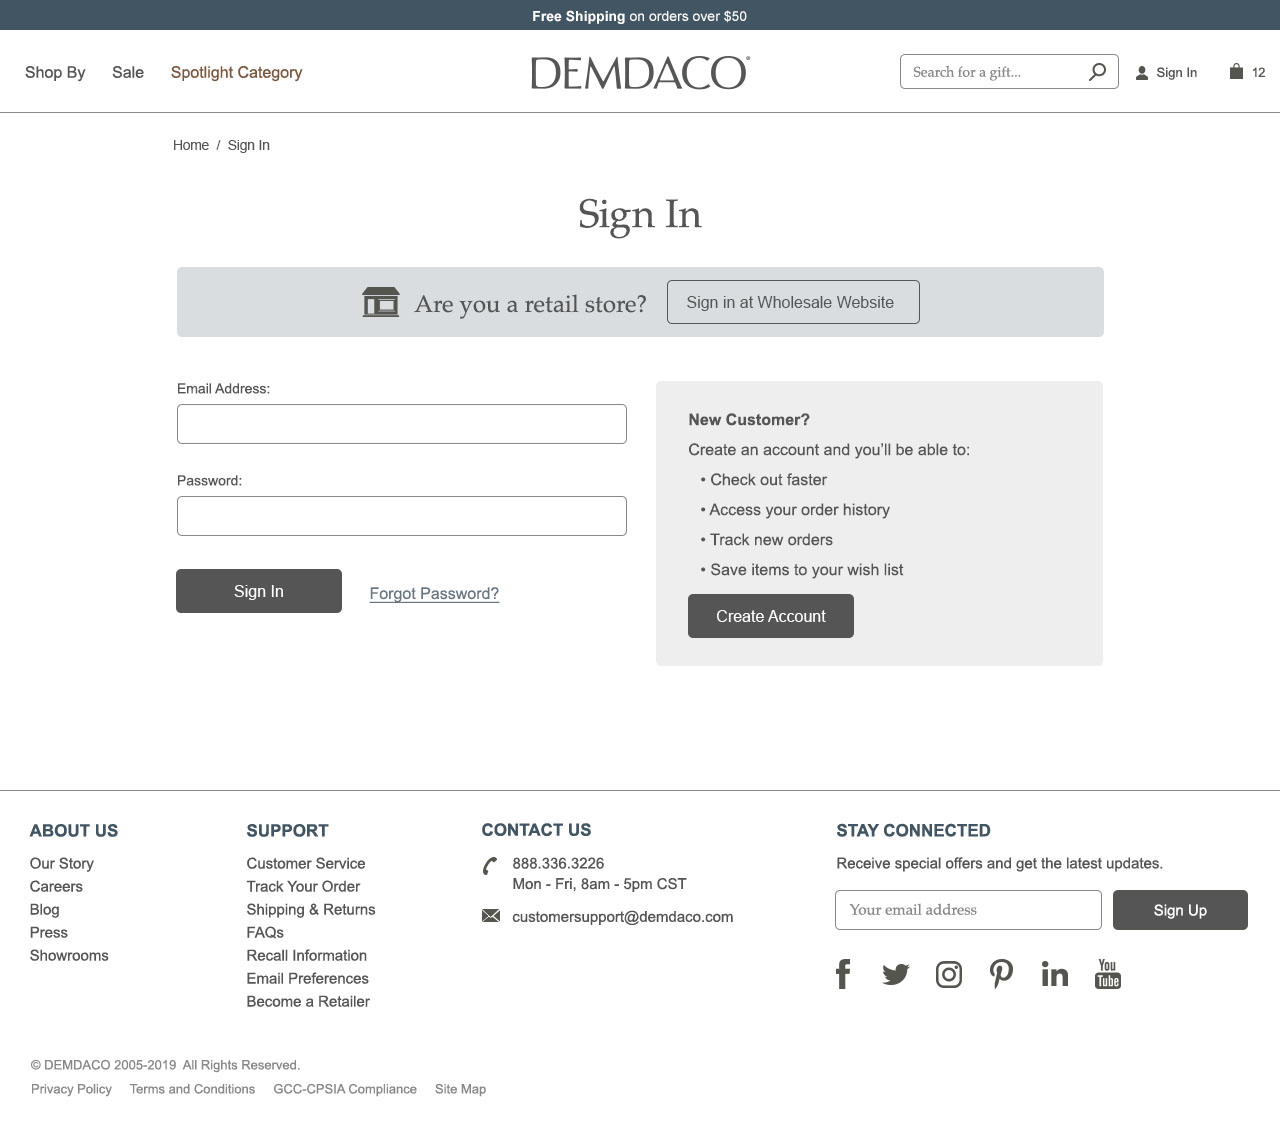Image resolution: width=1280 pixels, height=1126 pixels.
Task: Focus the Email Address field
Action: coord(402,424)
